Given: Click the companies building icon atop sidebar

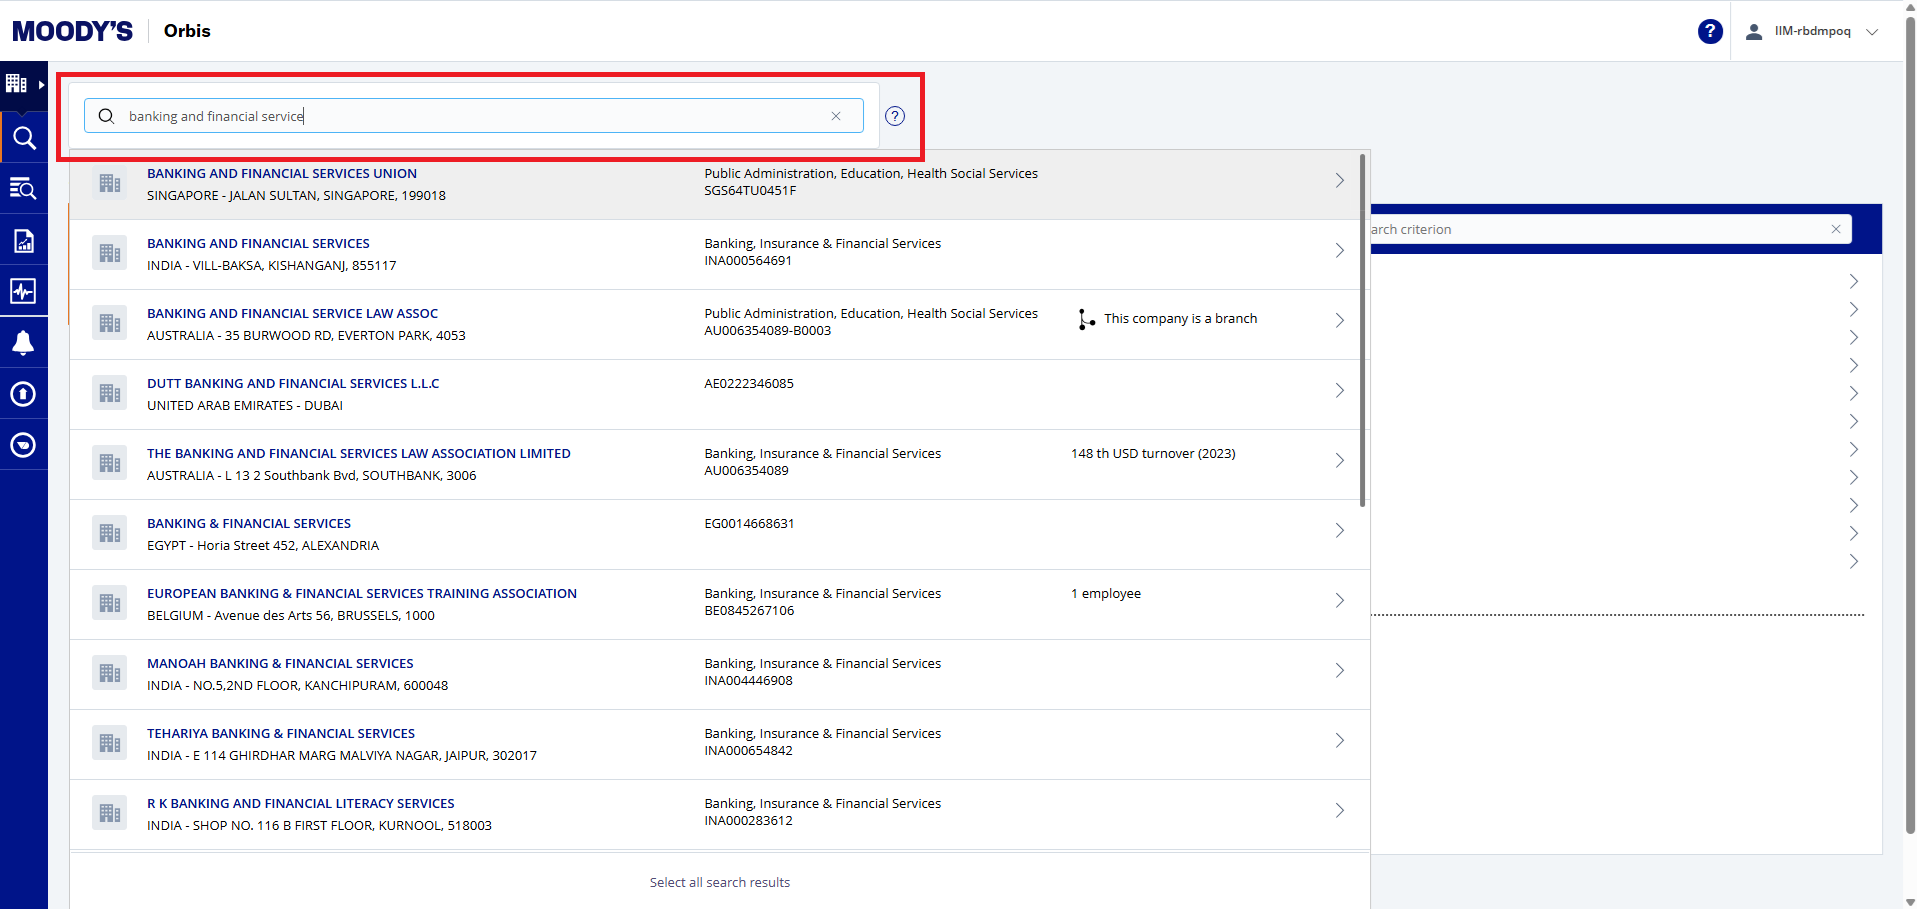Looking at the screenshot, I should 17,84.
